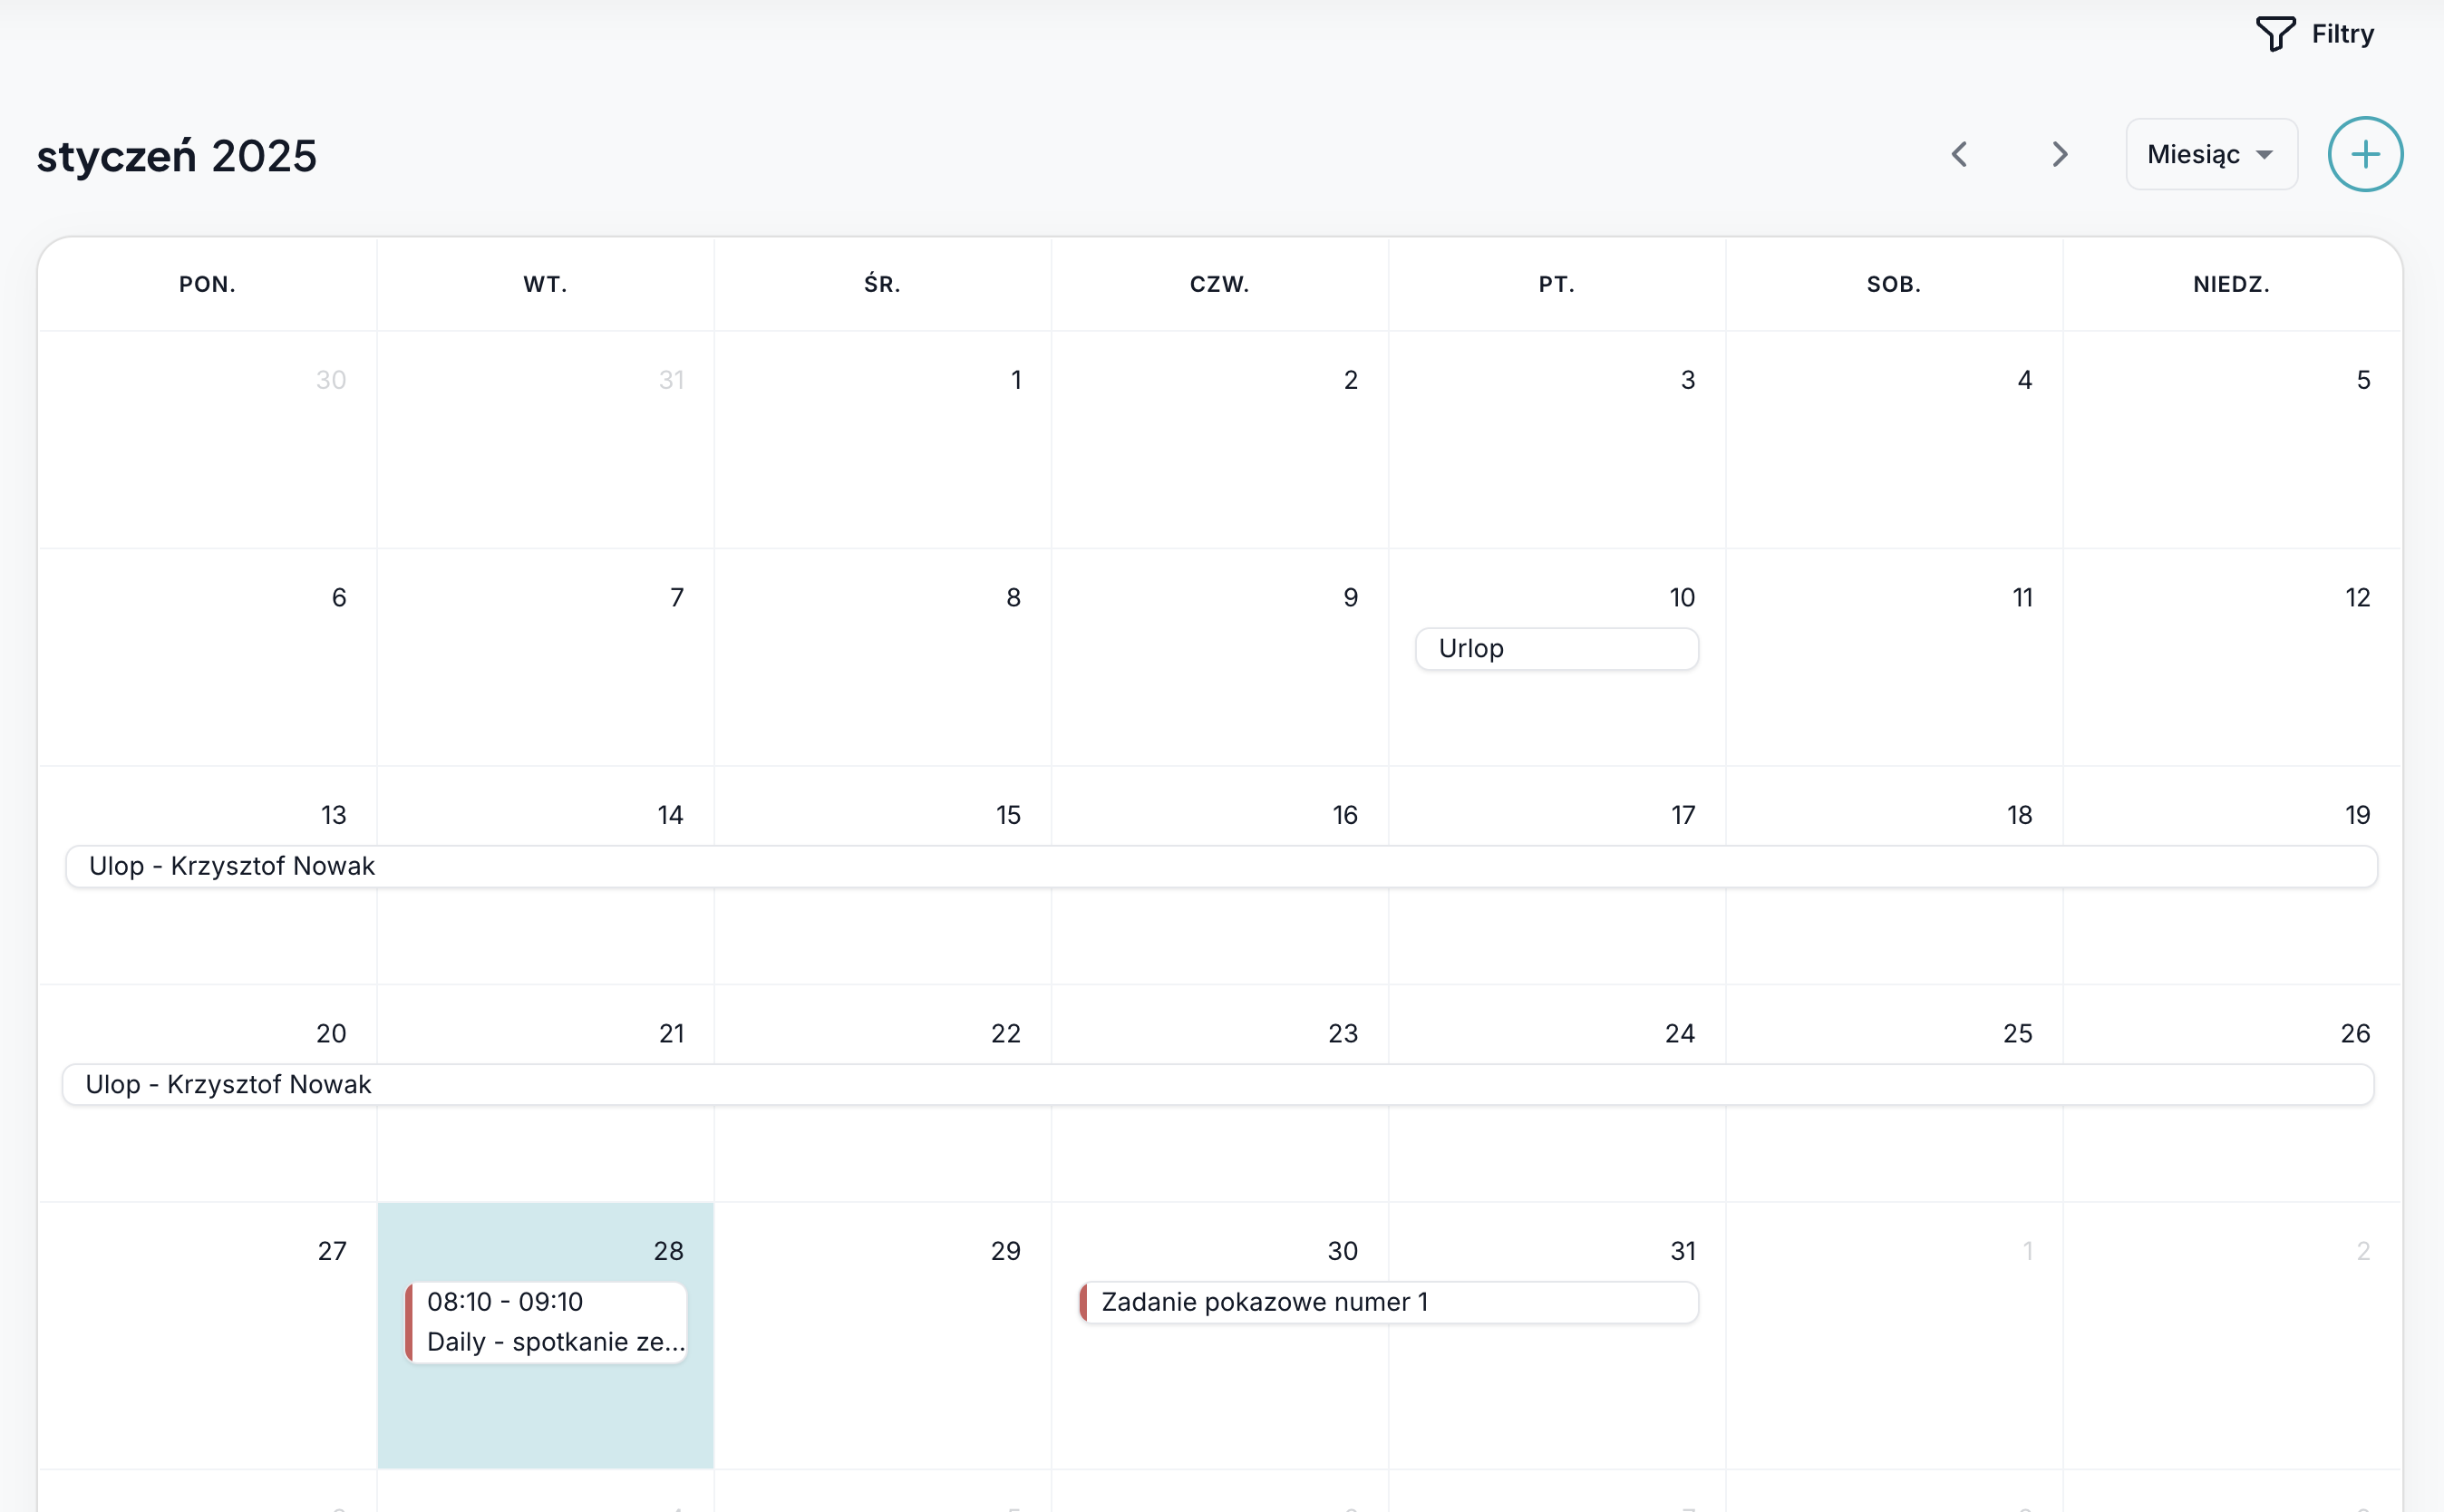The image size is (2444, 1512).
Task: Click the styczeń 2025 month heading
Action: [177, 157]
